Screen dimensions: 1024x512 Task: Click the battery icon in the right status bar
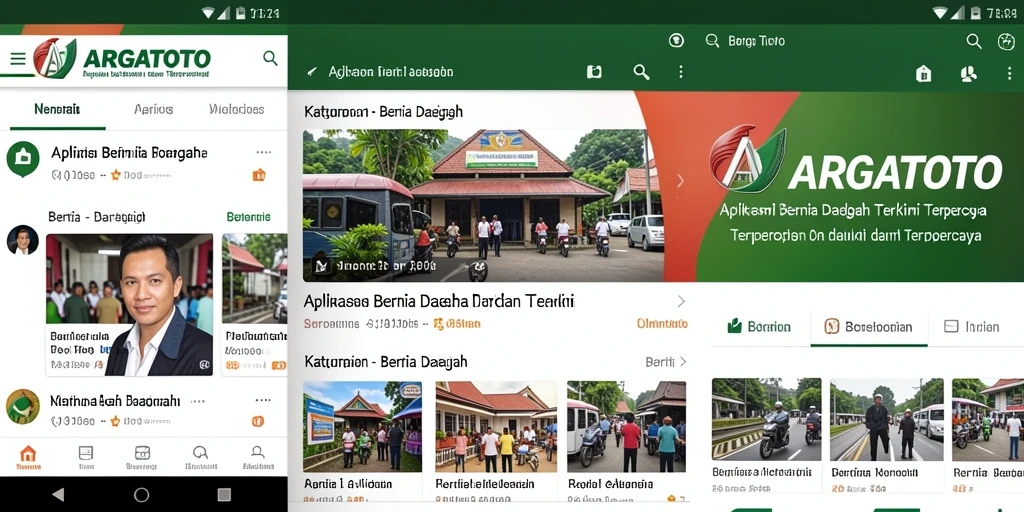click(x=974, y=12)
